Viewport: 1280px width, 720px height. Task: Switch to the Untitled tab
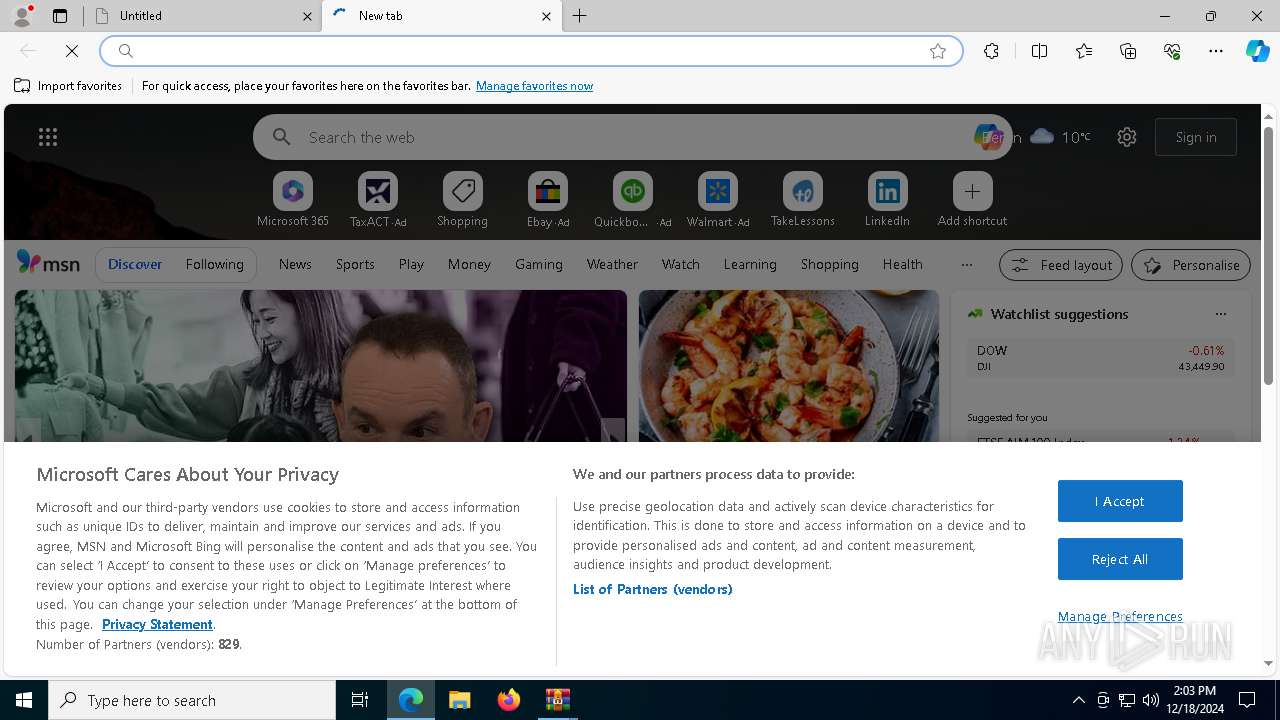tap(203, 16)
